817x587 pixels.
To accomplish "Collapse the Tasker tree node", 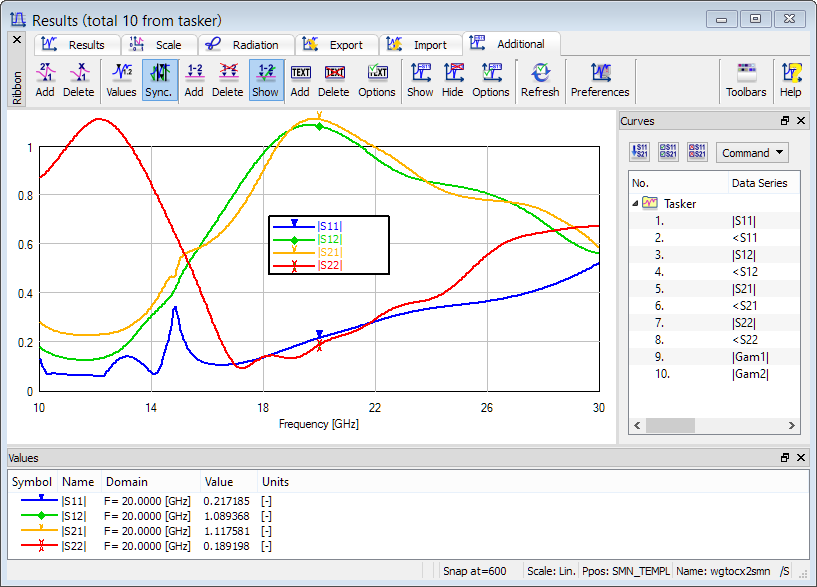I will (635, 204).
